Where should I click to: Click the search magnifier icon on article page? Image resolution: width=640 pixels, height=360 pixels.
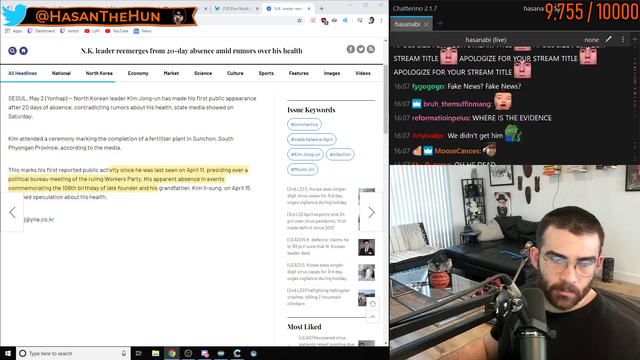tap(12, 51)
